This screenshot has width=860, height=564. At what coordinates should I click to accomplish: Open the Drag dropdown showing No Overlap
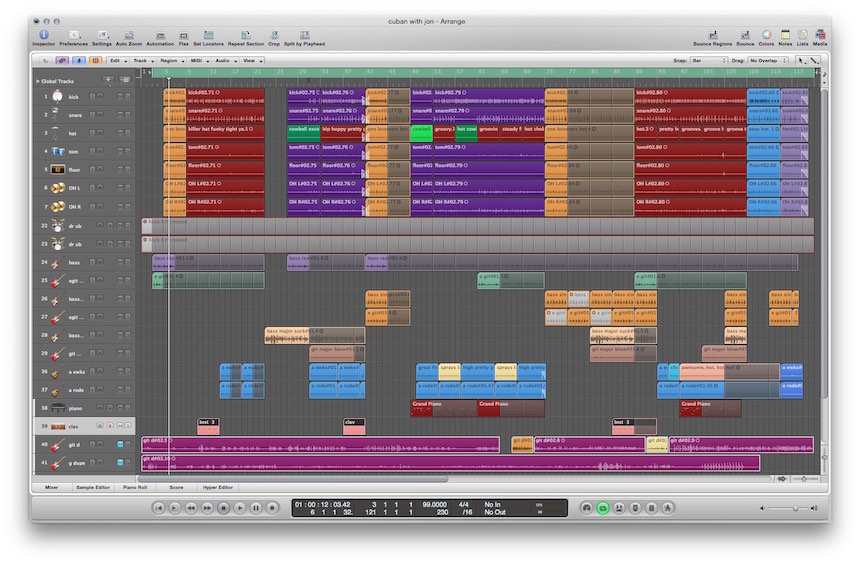pyautogui.click(x=768, y=61)
